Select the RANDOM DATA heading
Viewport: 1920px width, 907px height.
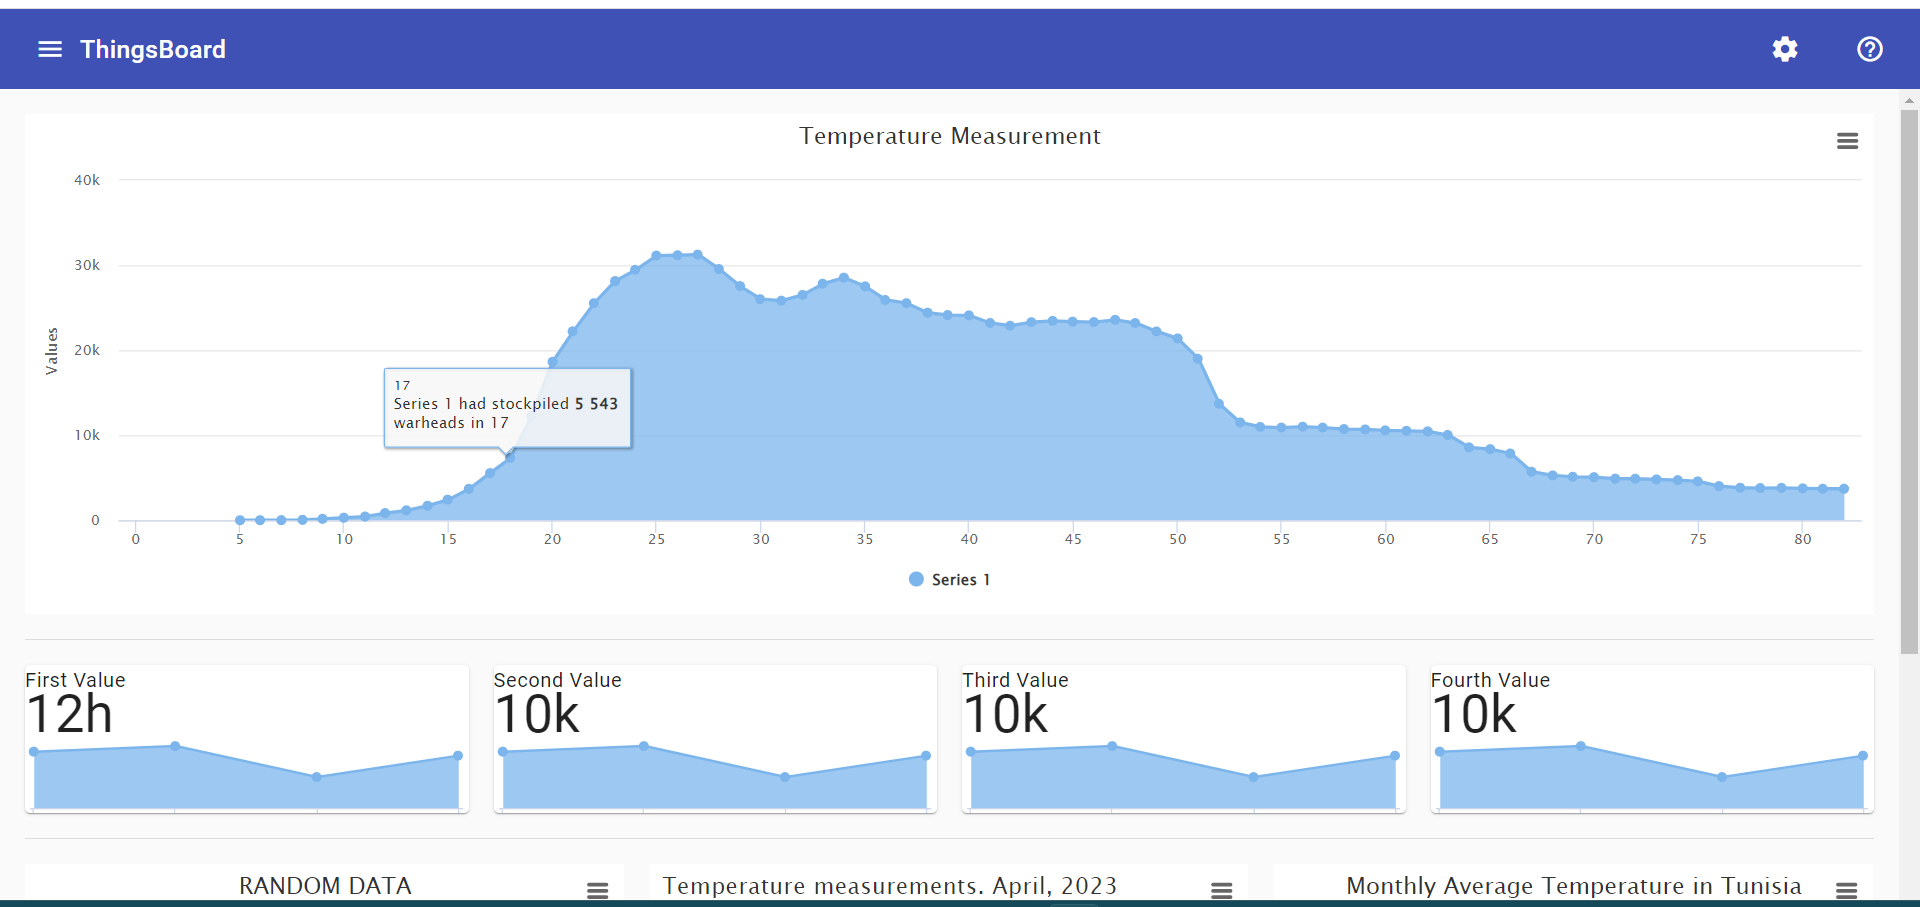click(x=324, y=886)
